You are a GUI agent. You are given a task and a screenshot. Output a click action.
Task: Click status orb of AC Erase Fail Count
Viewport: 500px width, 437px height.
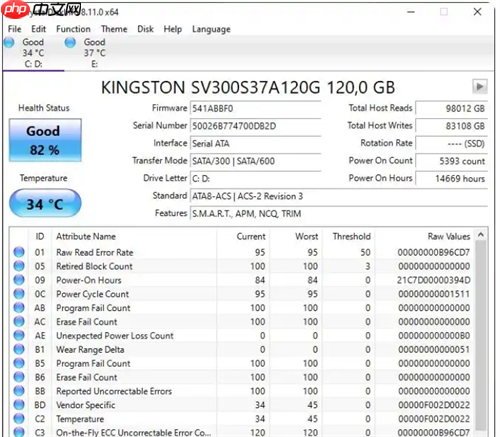[x=19, y=321]
